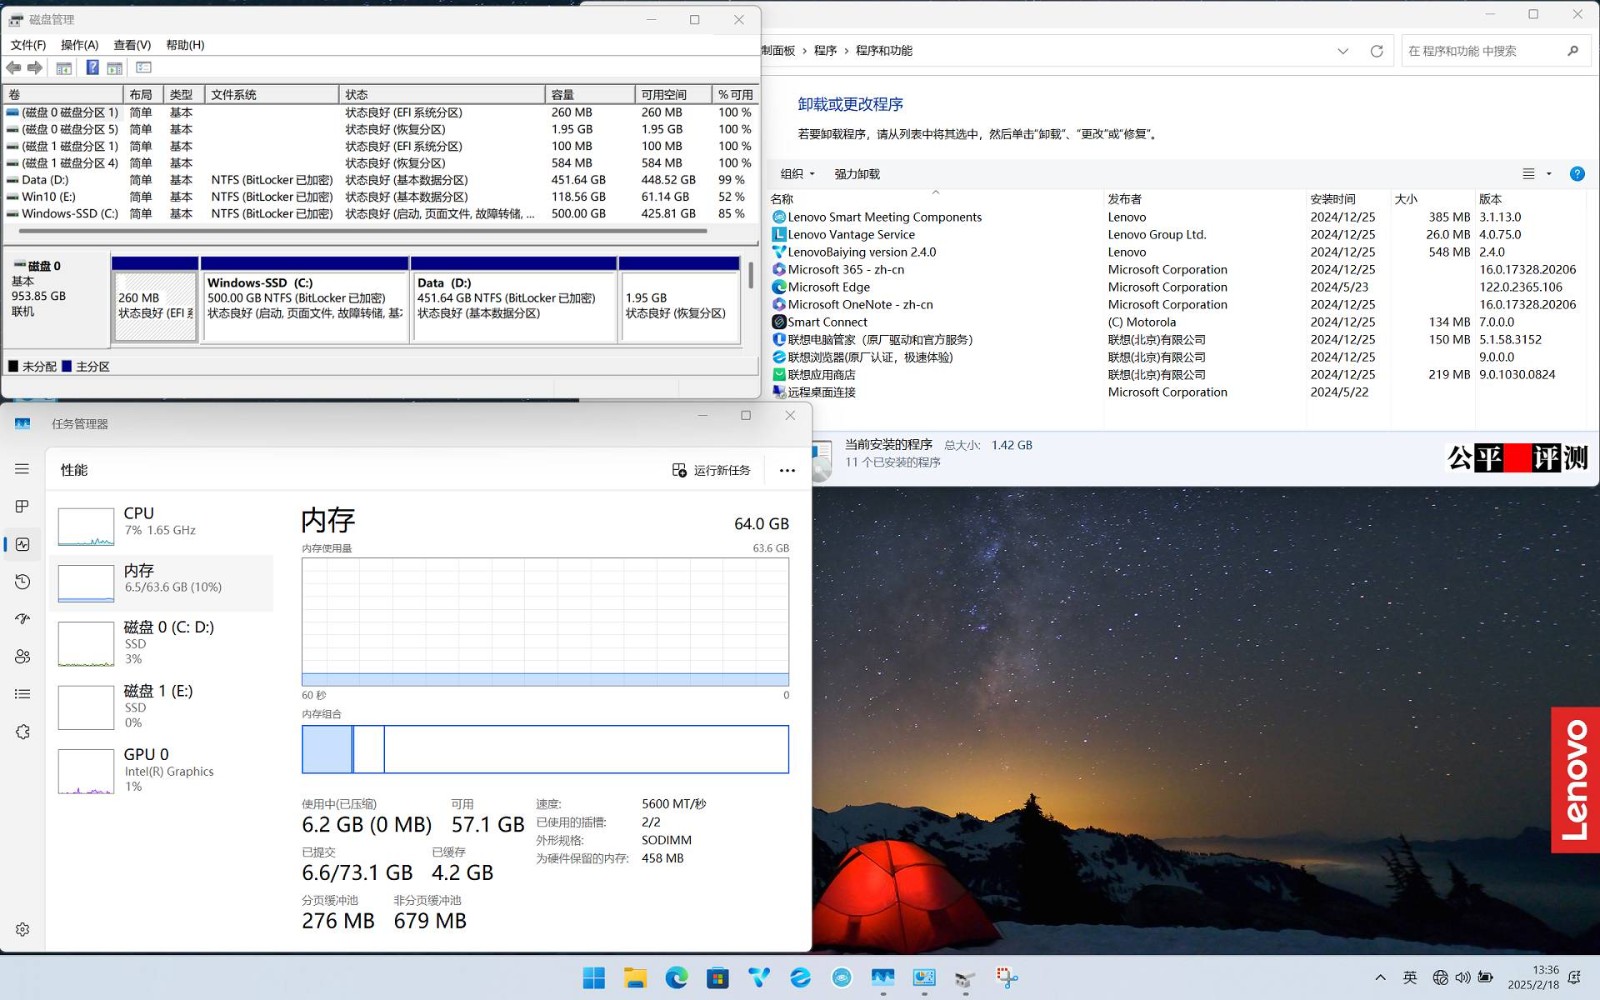This screenshot has width=1600, height=1000.
Task: Show hidden tray icons chevron
Action: [x=1381, y=978]
